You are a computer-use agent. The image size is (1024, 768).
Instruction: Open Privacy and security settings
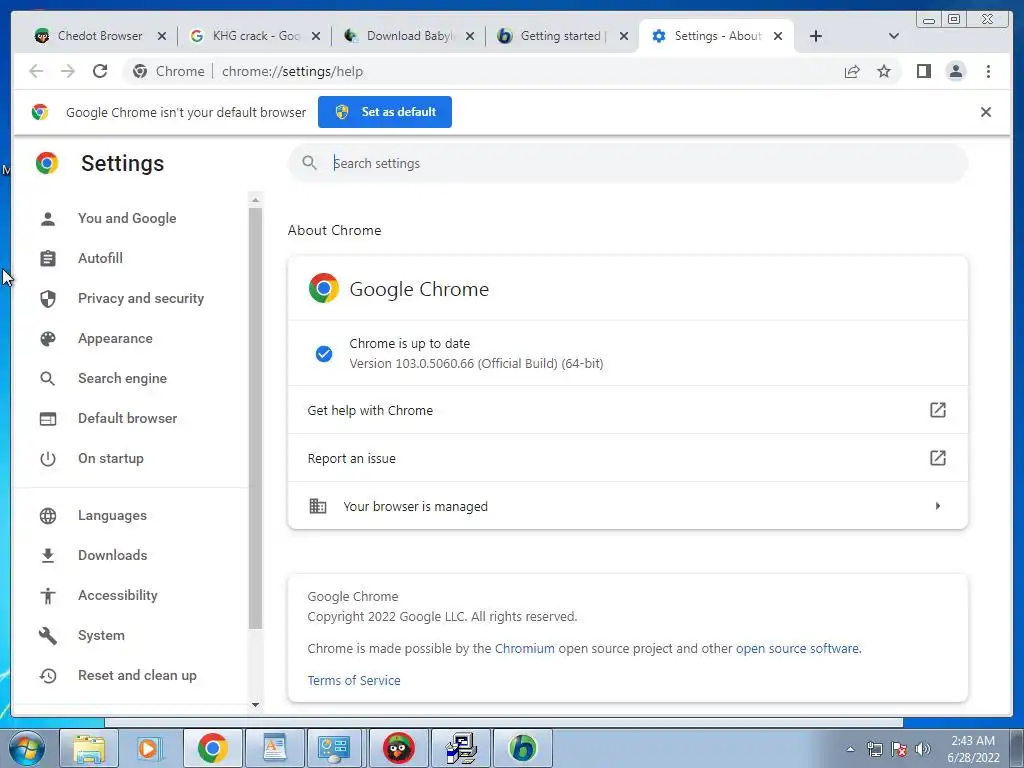coord(140,298)
